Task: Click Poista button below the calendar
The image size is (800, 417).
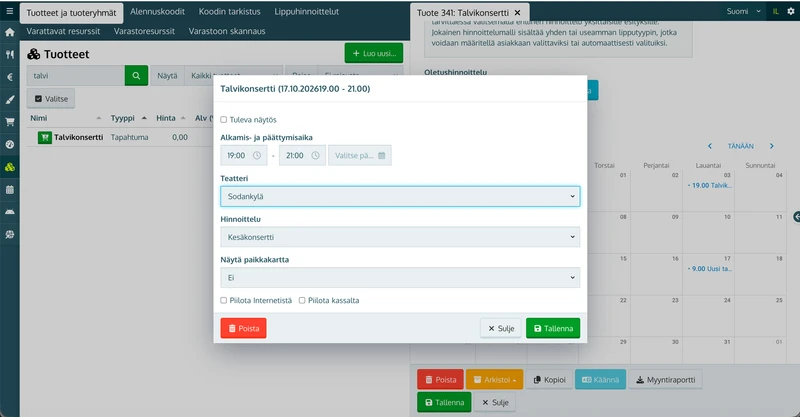Action: [x=440, y=380]
